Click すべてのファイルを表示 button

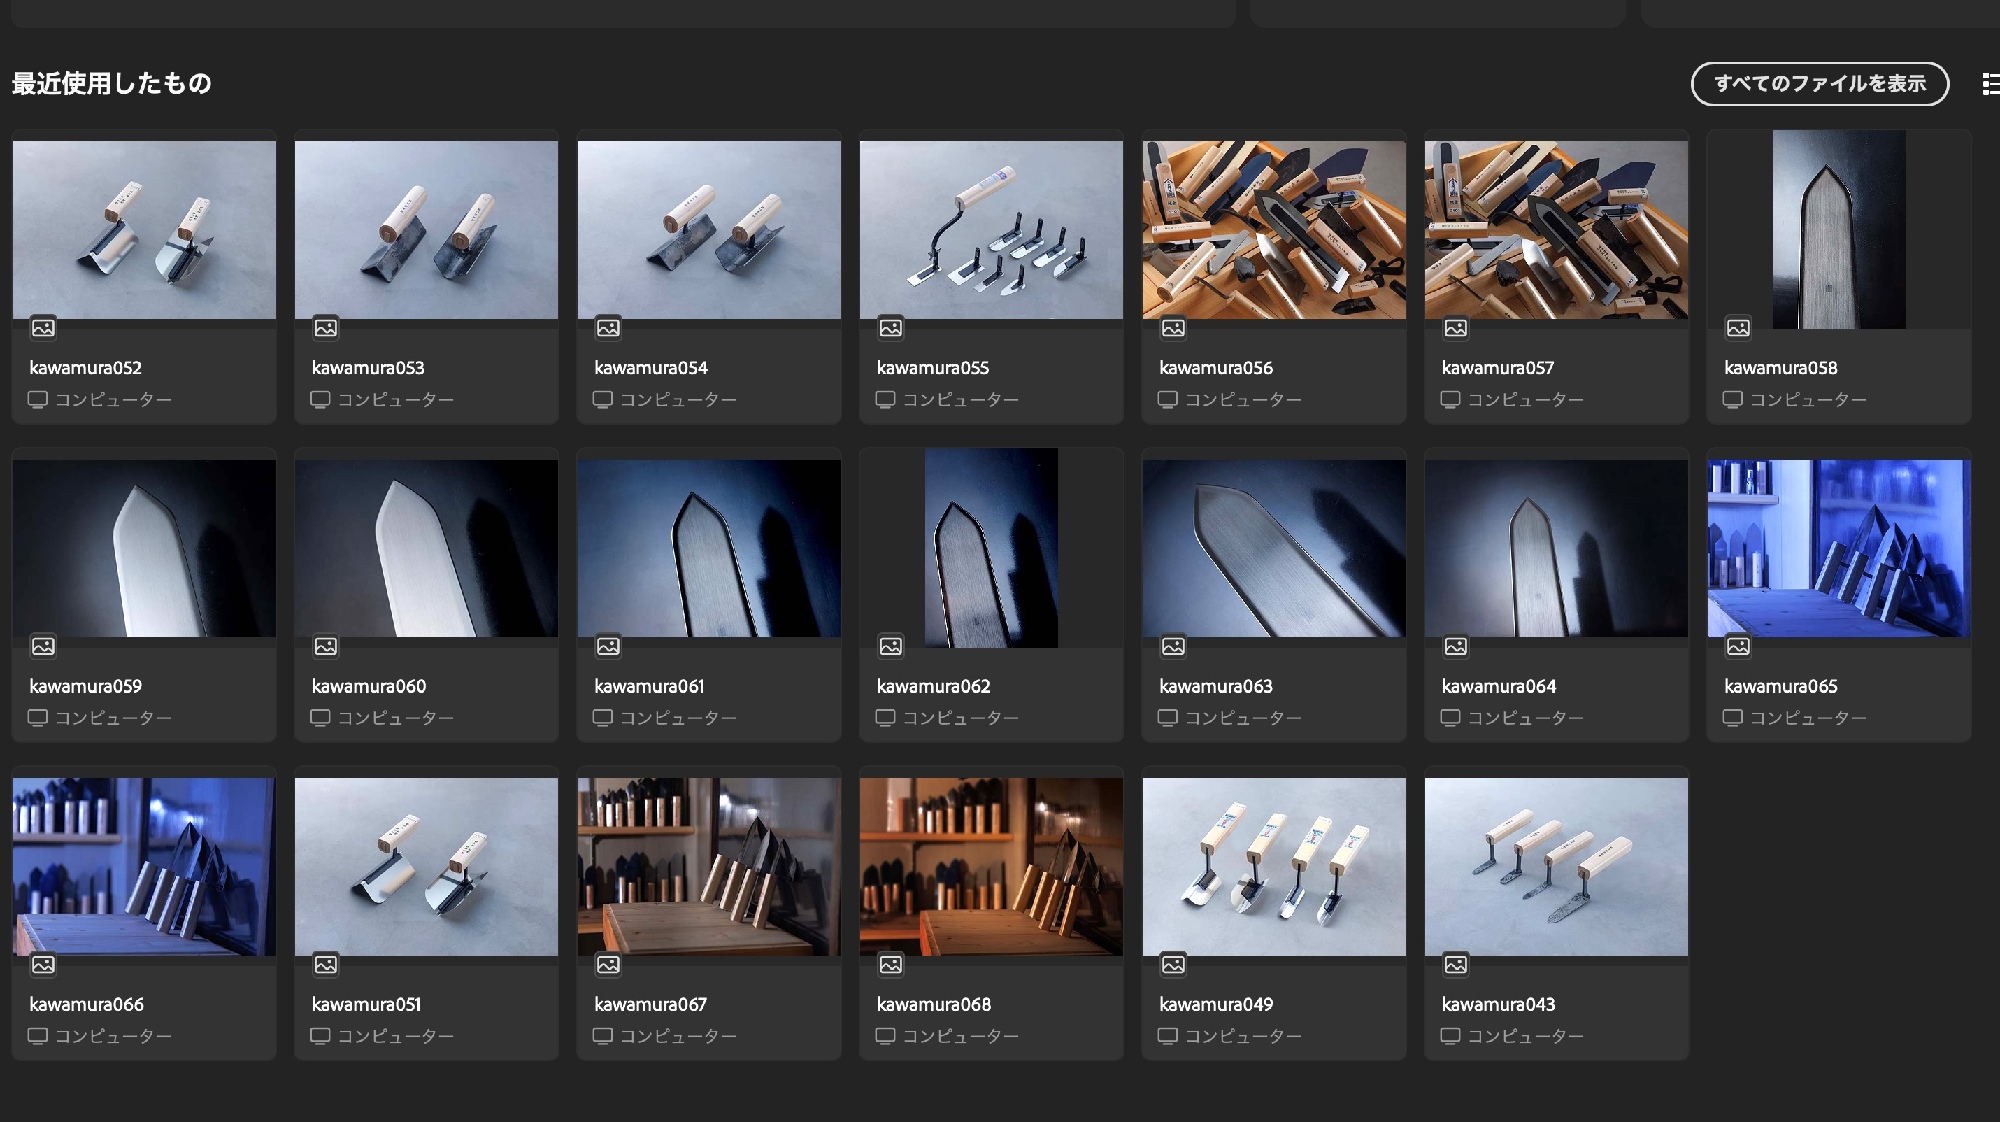1819,84
